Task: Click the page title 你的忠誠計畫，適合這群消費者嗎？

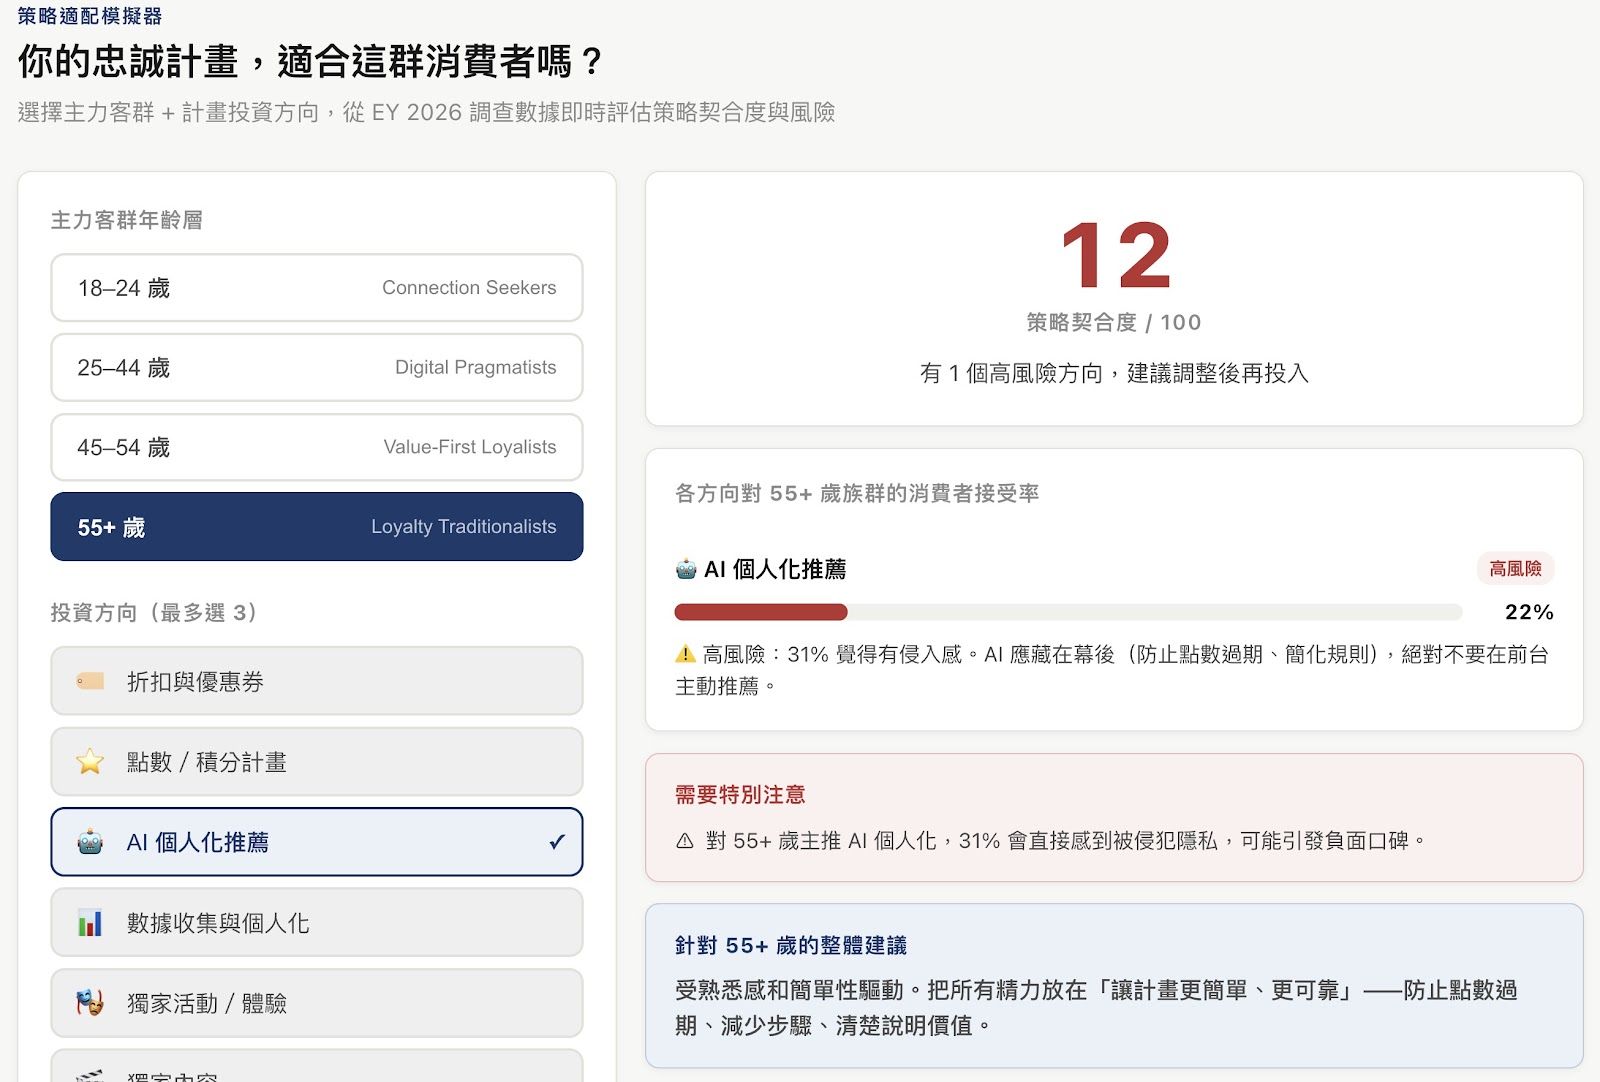Action: (x=311, y=61)
